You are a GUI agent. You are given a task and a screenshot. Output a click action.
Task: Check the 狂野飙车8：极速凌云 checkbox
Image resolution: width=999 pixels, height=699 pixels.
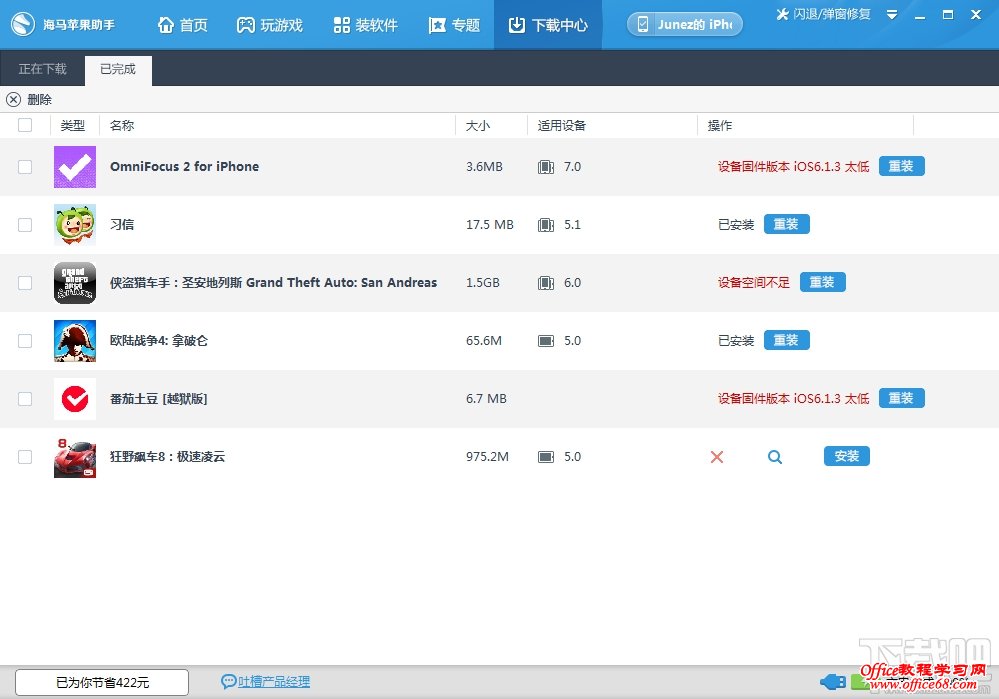25,457
